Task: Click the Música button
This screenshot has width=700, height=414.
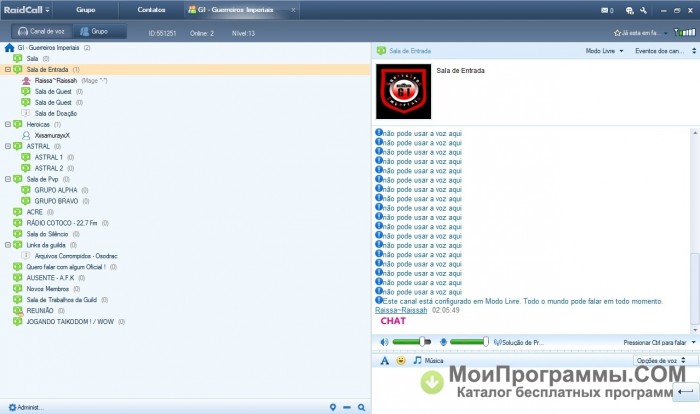Action: pos(428,360)
